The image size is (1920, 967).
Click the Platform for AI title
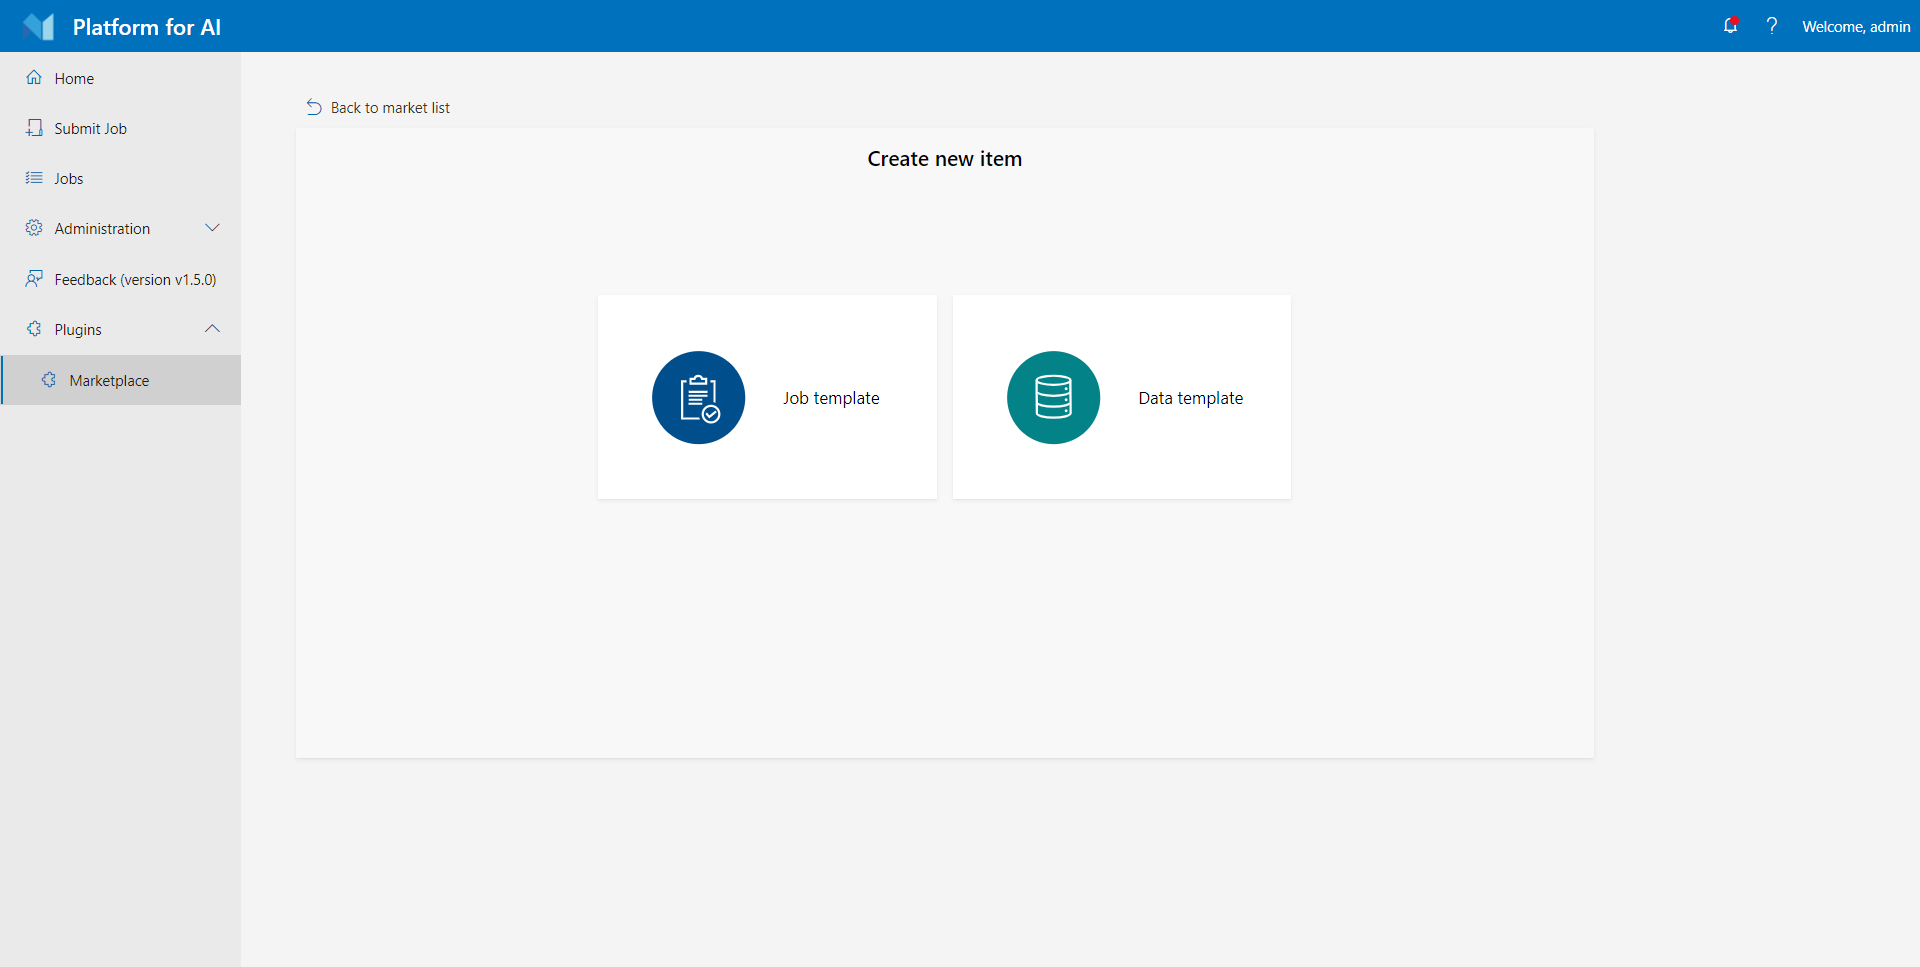(x=147, y=27)
